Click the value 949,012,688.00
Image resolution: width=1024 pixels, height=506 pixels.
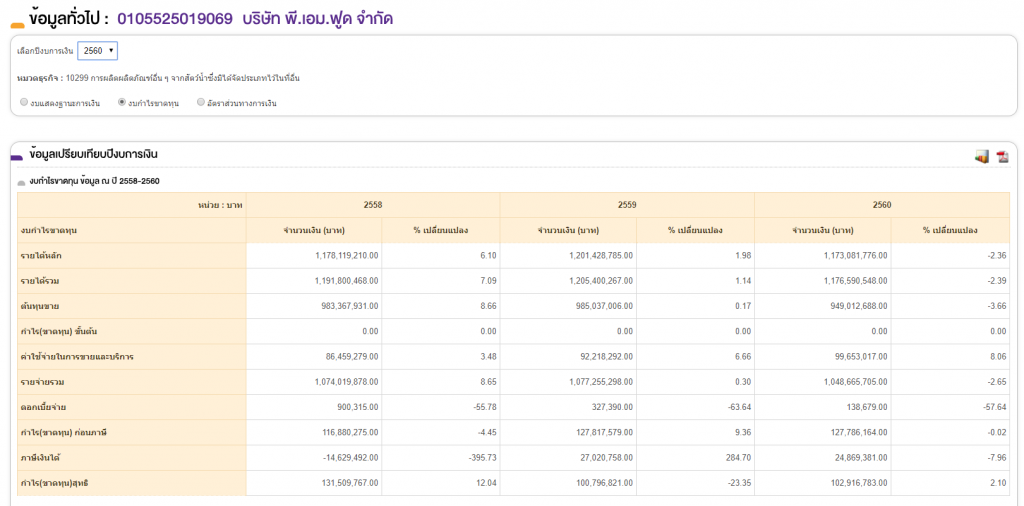point(859,306)
